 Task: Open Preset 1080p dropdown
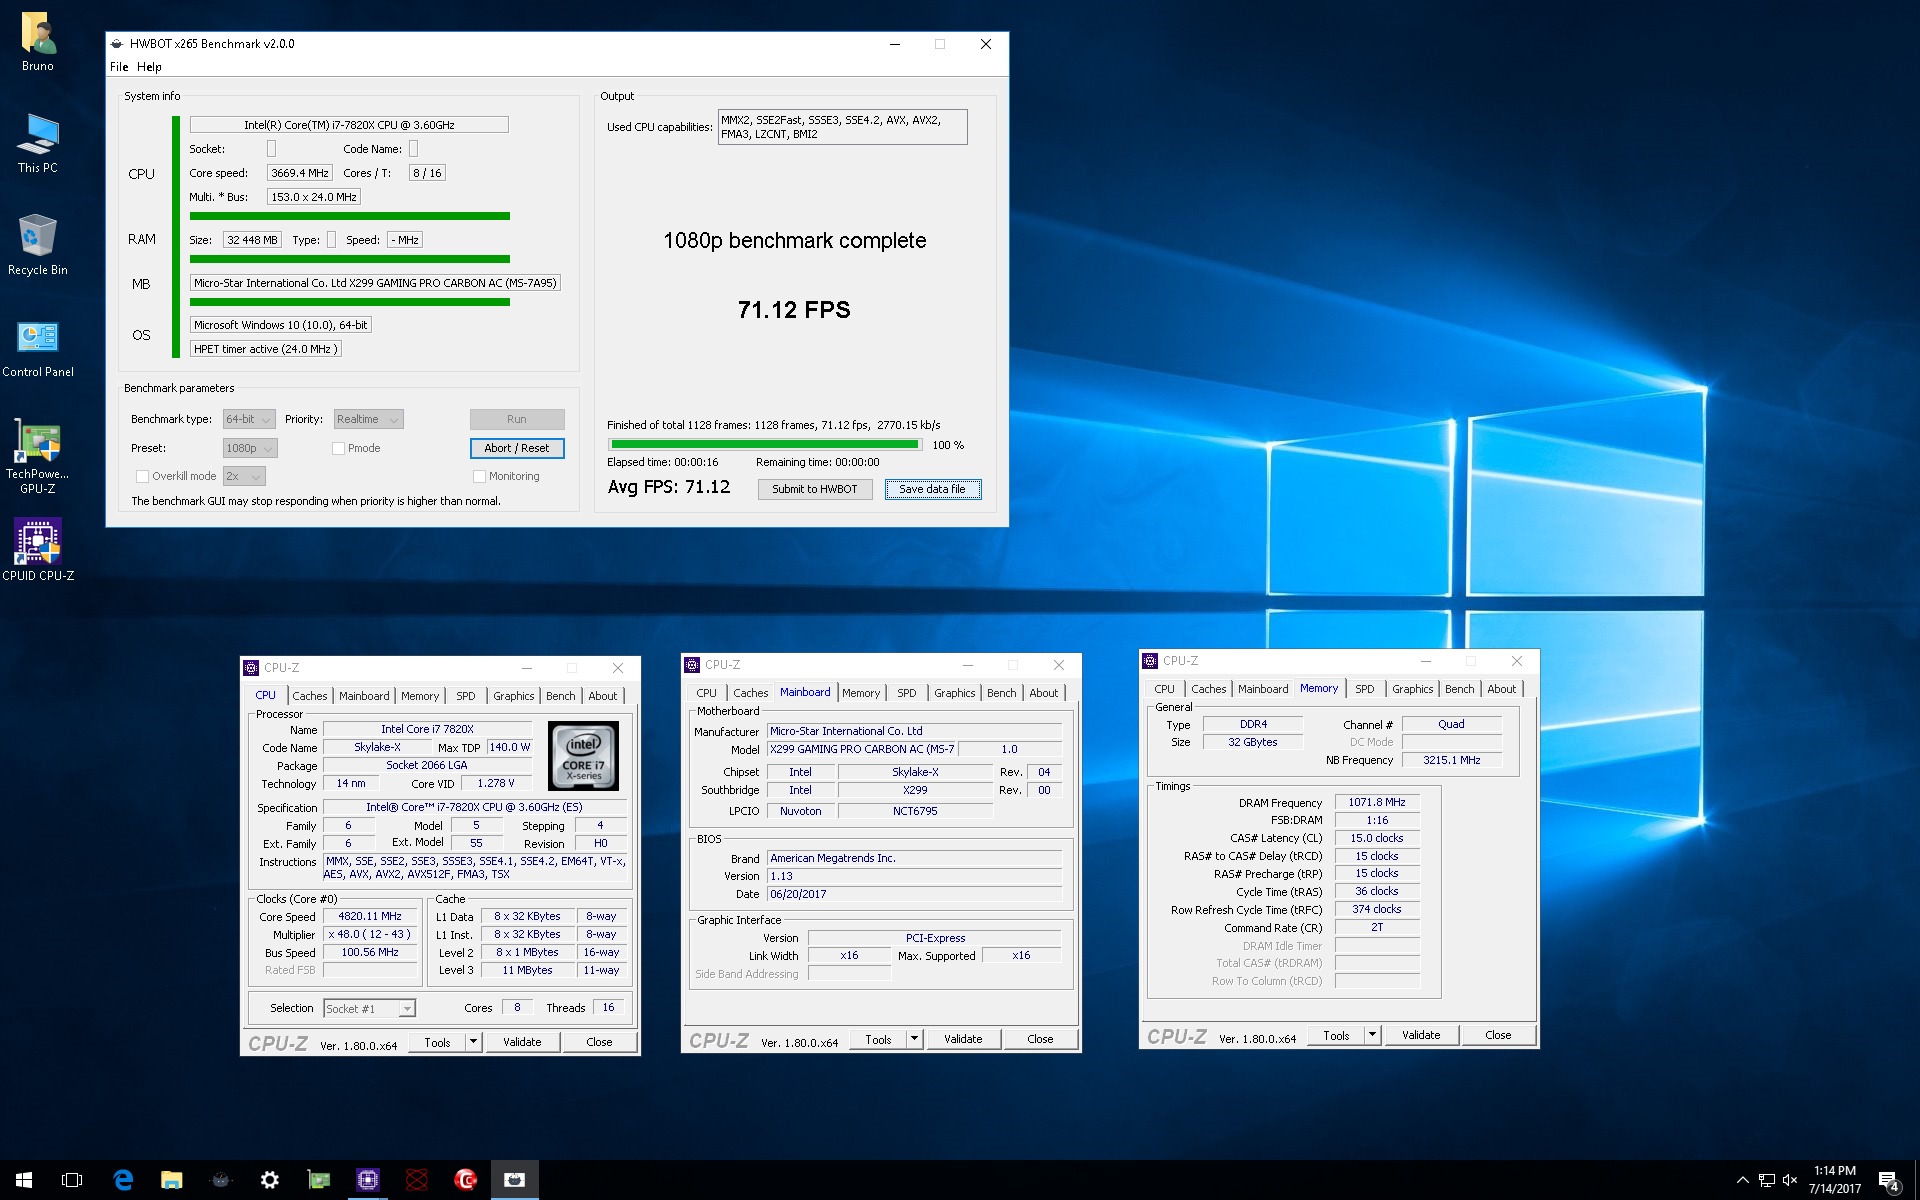pyautogui.click(x=249, y=448)
